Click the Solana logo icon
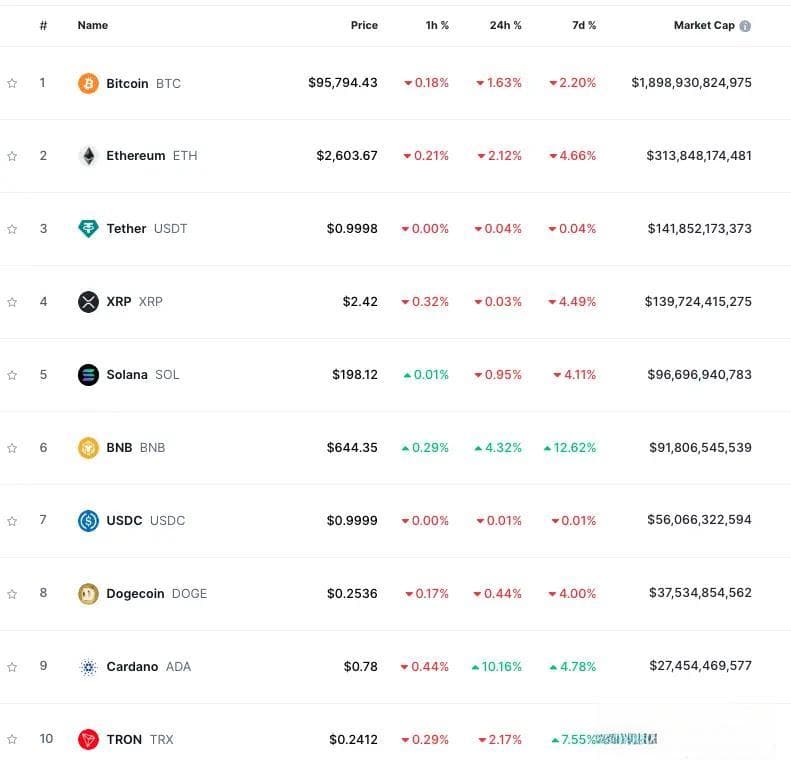 (88, 375)
